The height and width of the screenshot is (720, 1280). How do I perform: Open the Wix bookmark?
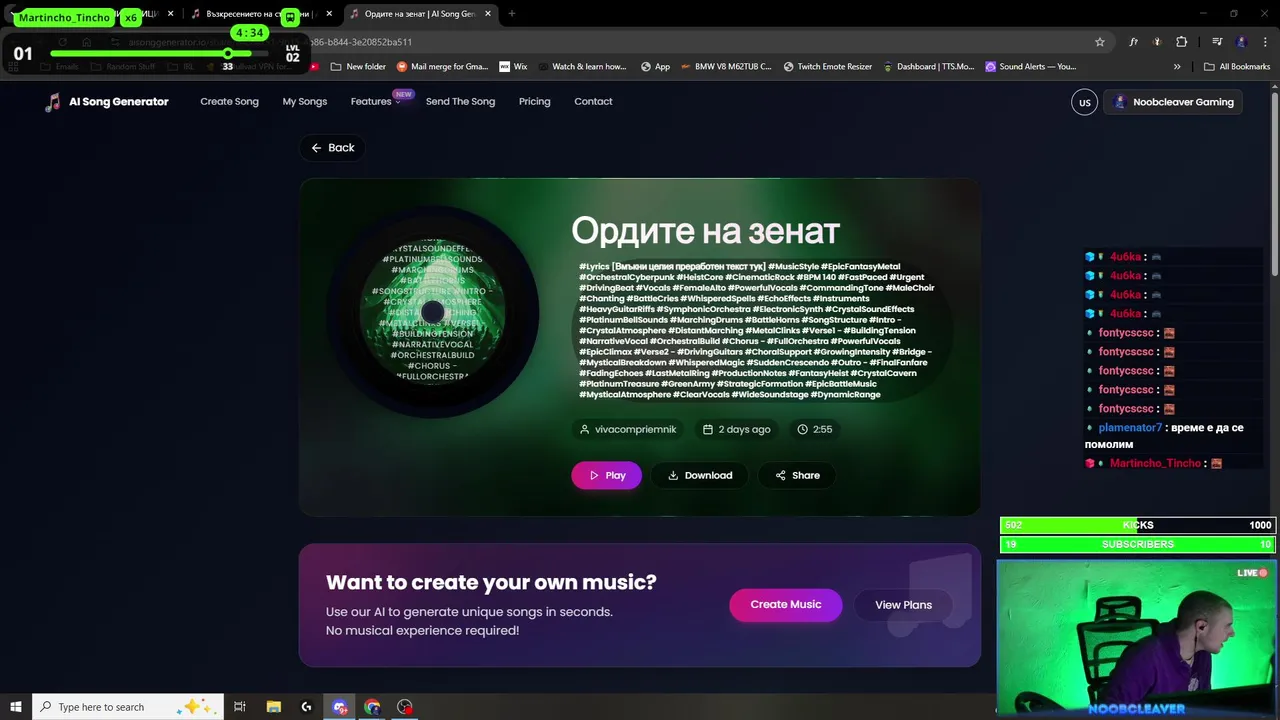coord(513,67)
